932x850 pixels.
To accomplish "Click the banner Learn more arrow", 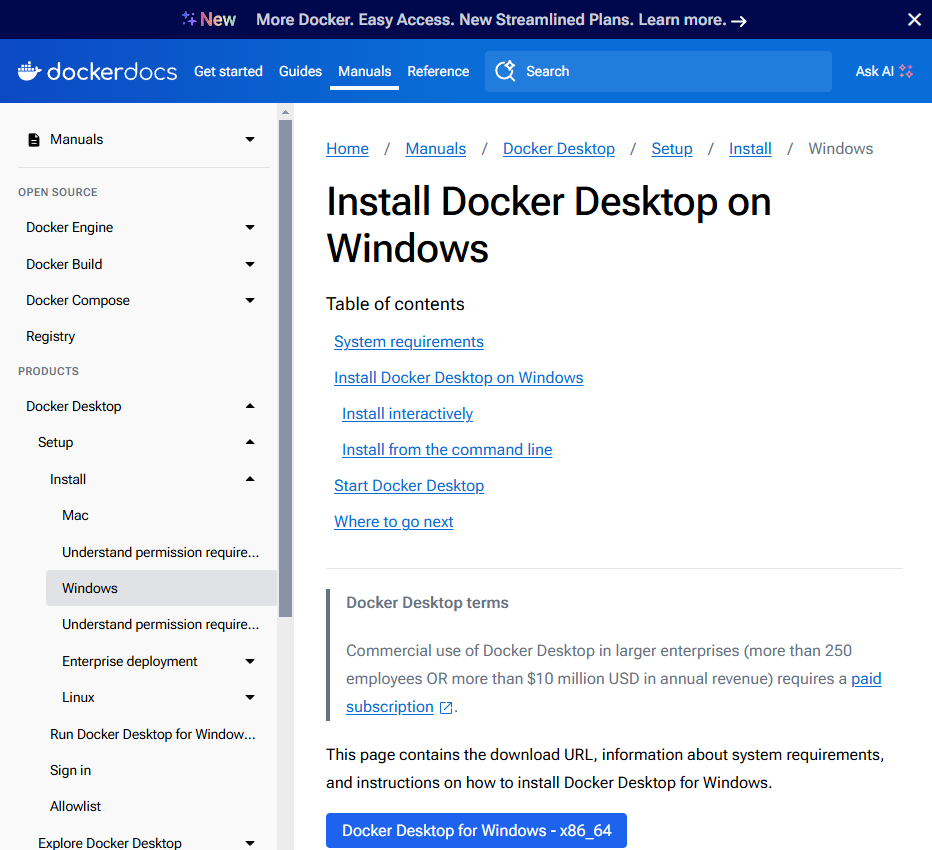I will point(739,21).
